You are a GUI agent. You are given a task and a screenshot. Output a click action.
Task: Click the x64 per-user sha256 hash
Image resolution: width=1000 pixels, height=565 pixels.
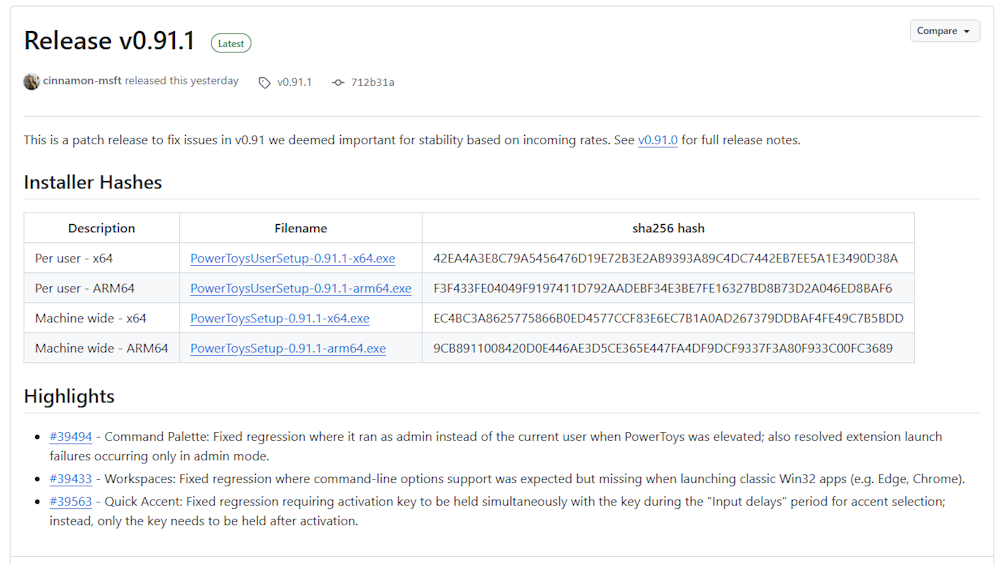pyautogui.click(x=665, y=258)
